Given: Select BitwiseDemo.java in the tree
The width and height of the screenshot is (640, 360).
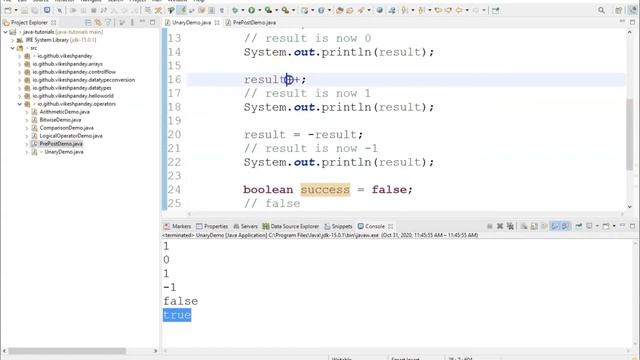Looking at the screenshot, I should coord(60,120).
